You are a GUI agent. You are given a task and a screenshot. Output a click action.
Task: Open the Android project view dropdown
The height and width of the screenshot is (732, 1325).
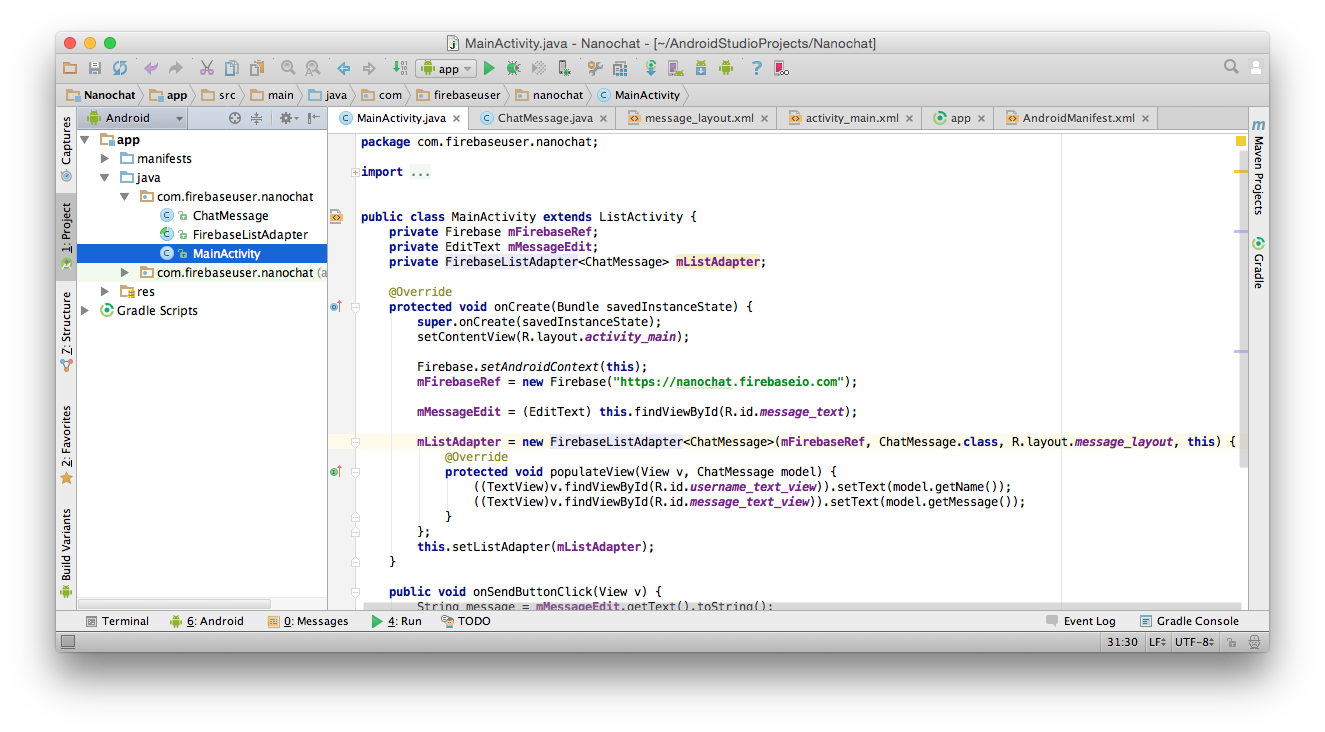(135, 118)
